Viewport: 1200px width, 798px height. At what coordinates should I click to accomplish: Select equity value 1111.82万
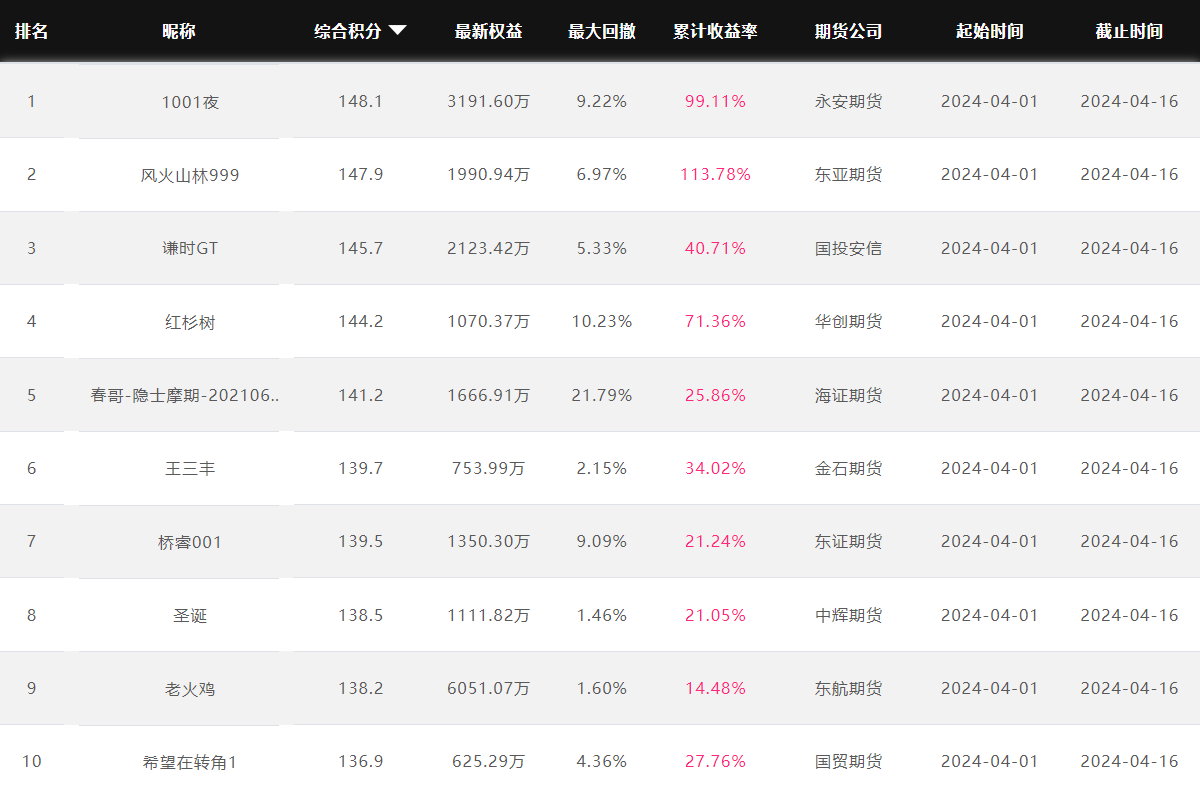488,615
